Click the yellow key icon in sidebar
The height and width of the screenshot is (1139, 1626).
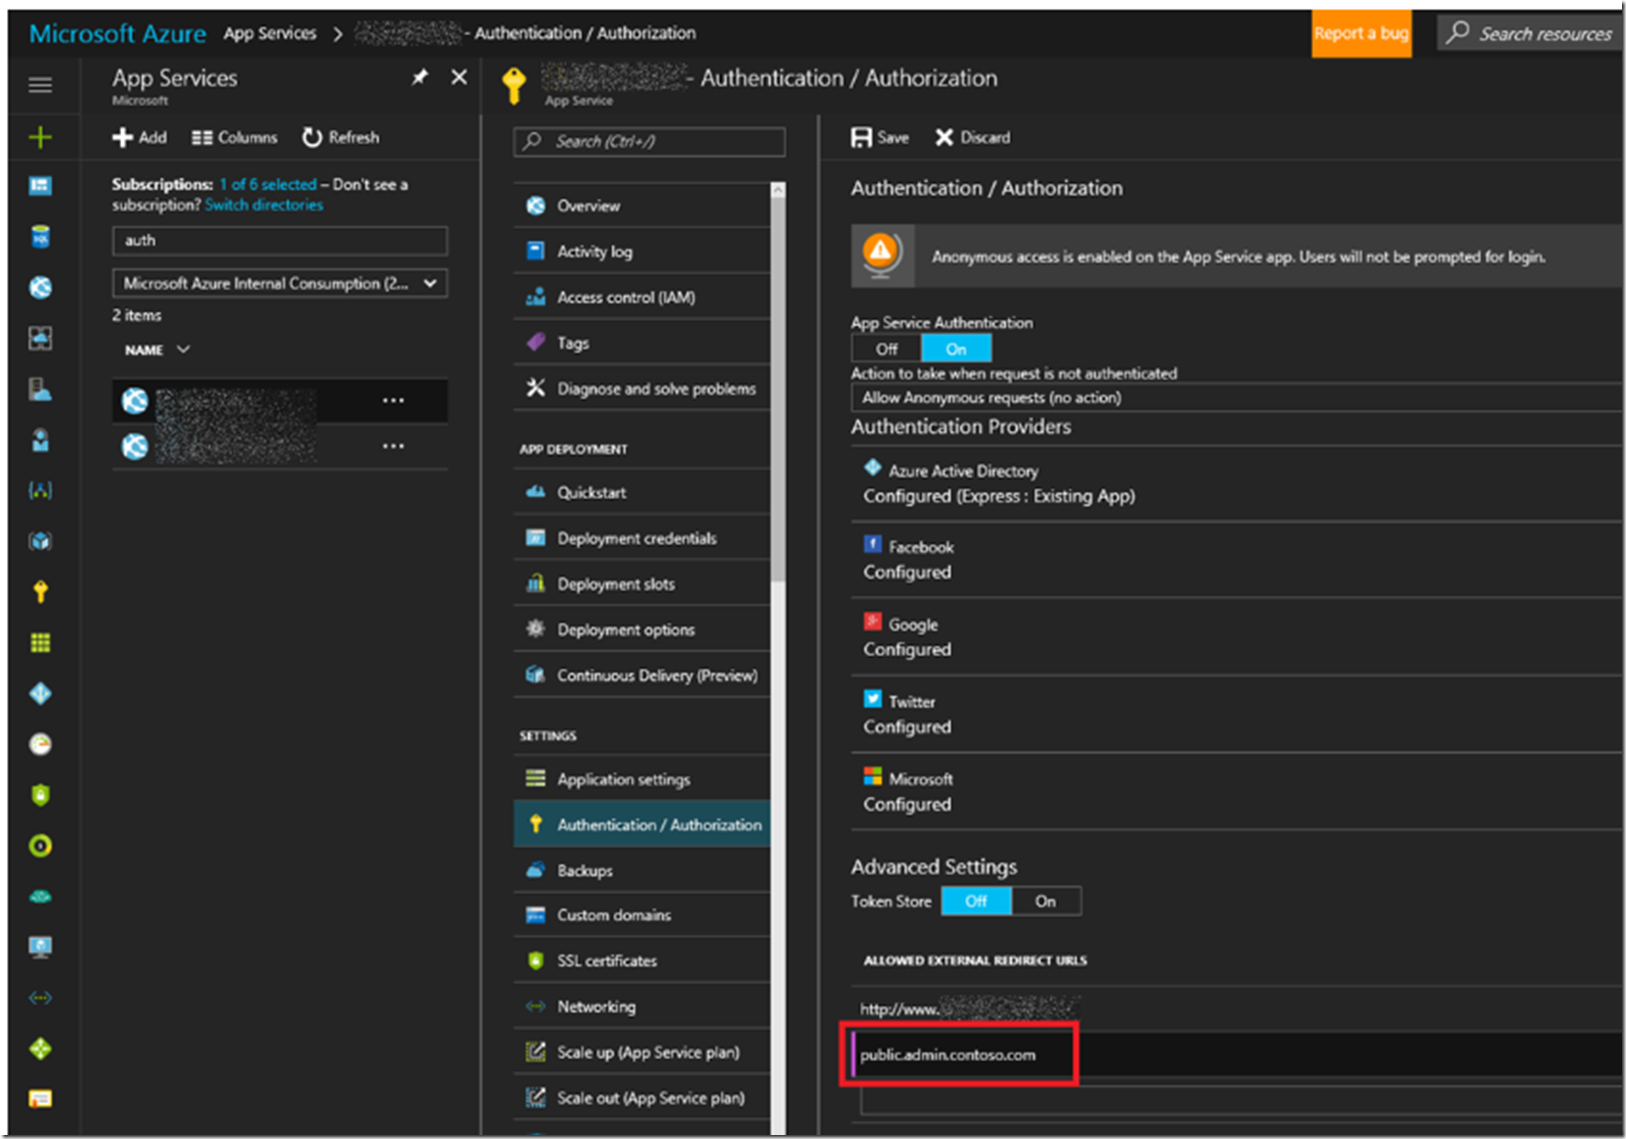pos(40,592)
